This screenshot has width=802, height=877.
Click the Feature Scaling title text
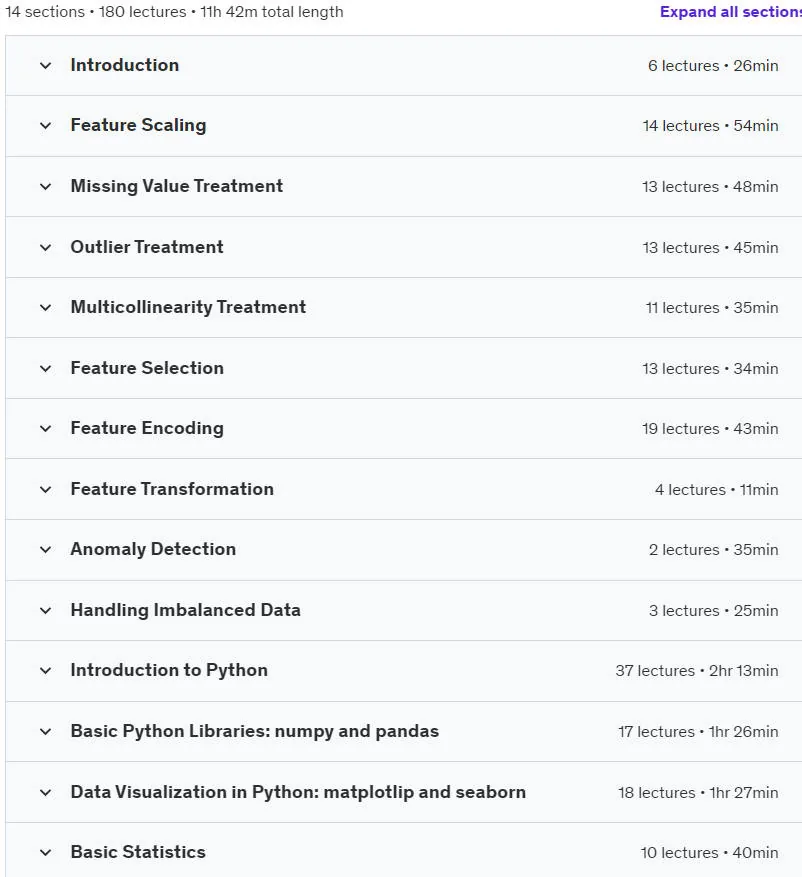coord(138,125)
